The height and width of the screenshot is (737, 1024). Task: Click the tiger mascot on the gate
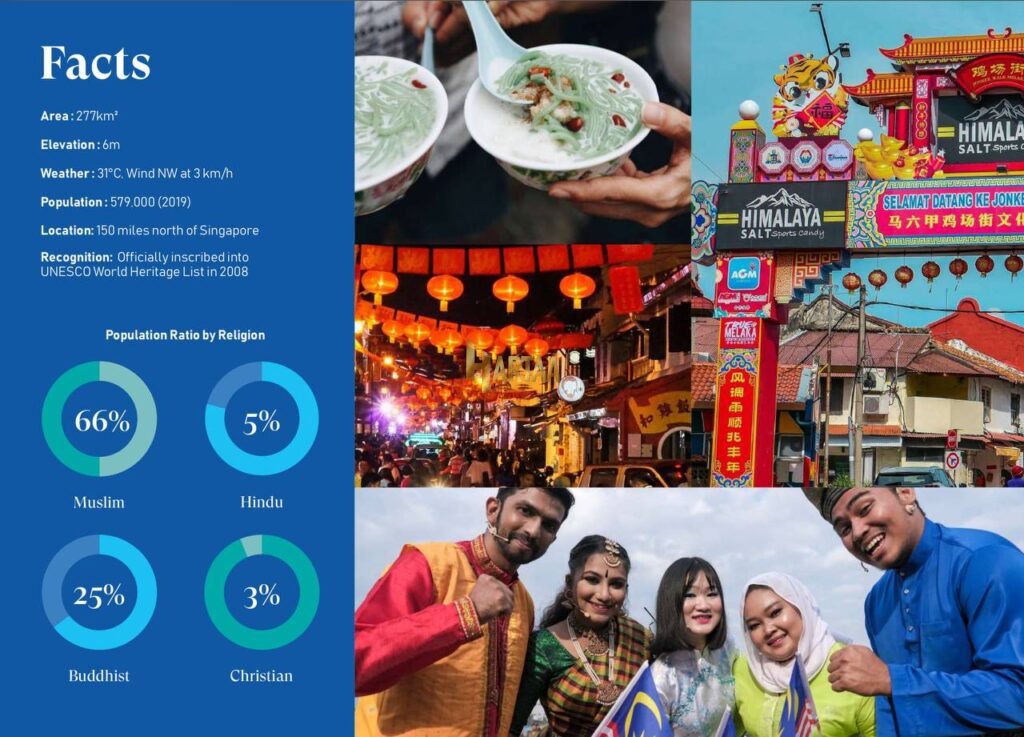coord(809,95)
